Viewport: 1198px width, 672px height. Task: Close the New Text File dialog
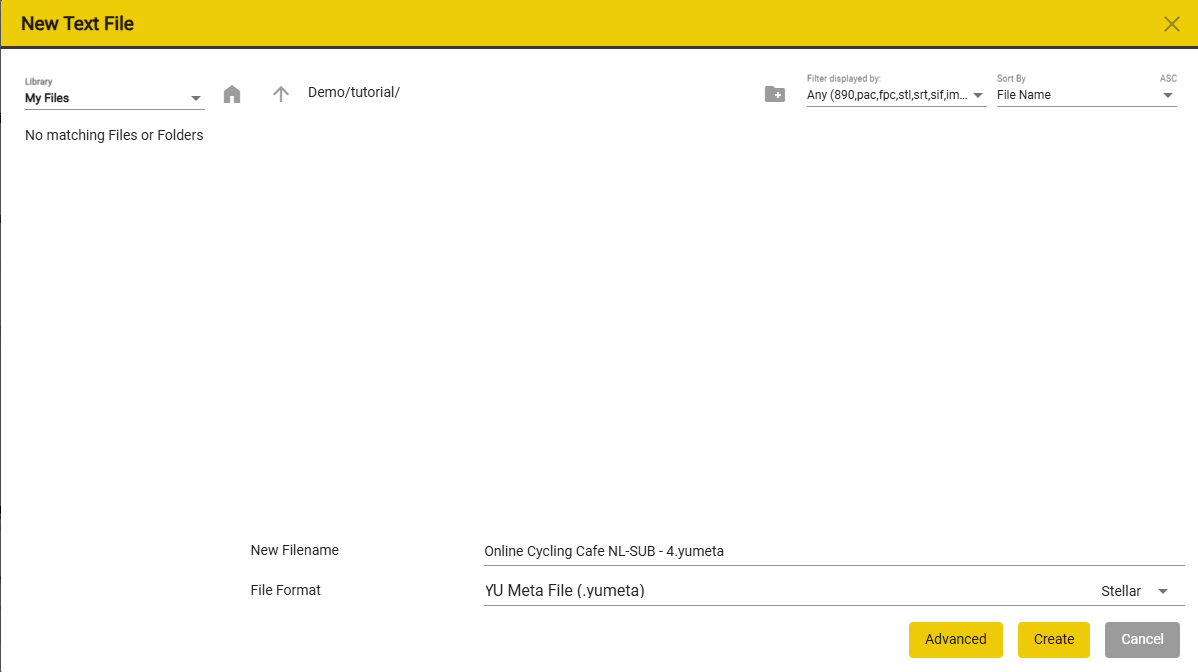click(x=1172, y=24)
